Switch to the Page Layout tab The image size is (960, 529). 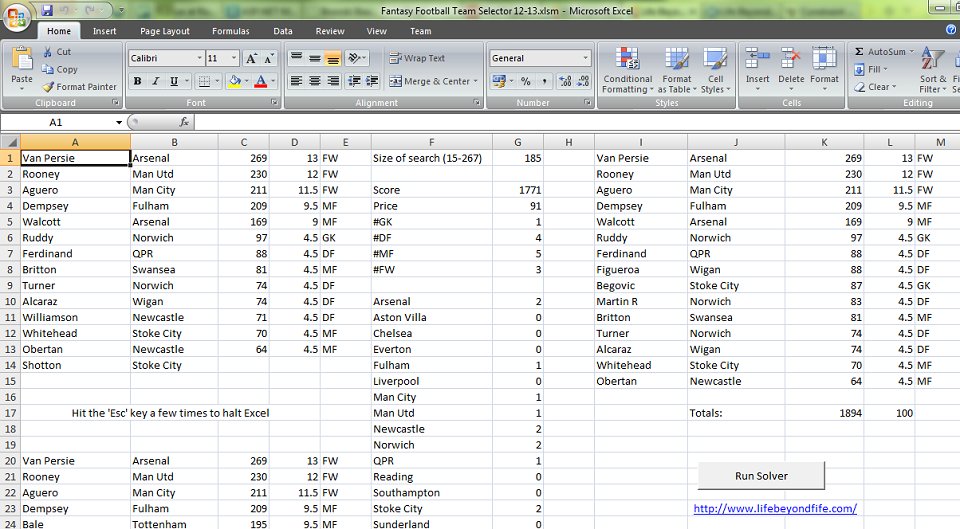pos(165,31)
